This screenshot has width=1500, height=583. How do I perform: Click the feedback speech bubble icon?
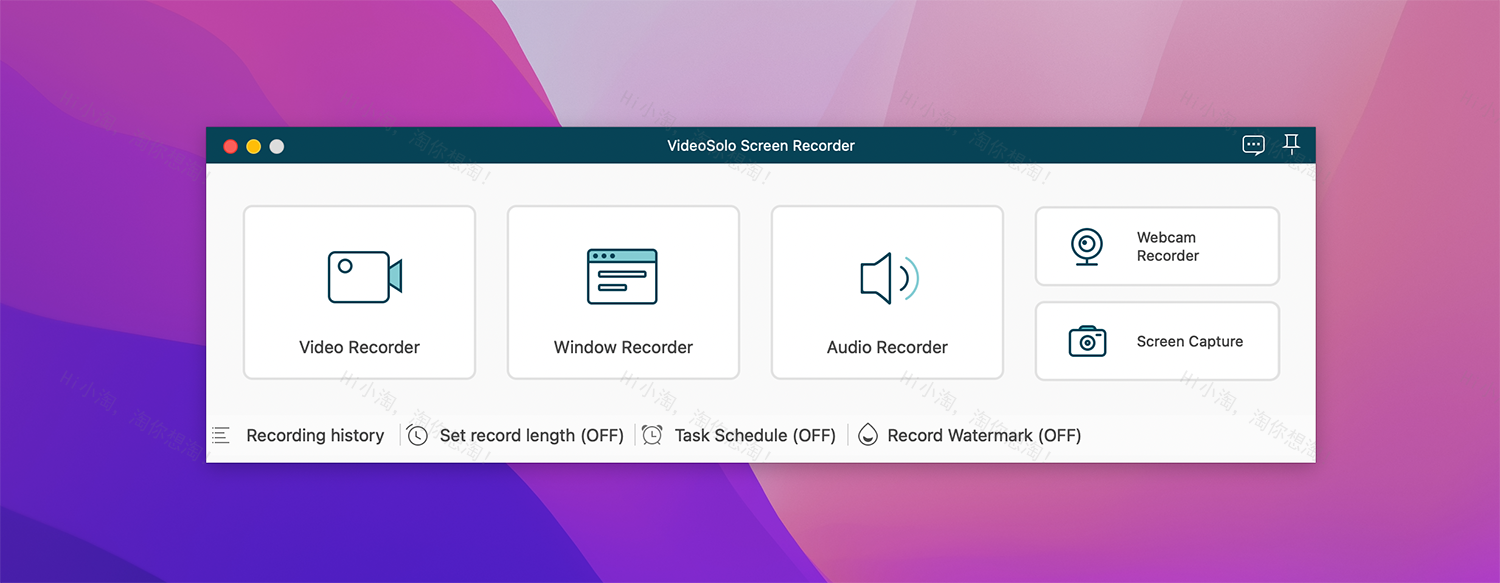[1252, 145]
